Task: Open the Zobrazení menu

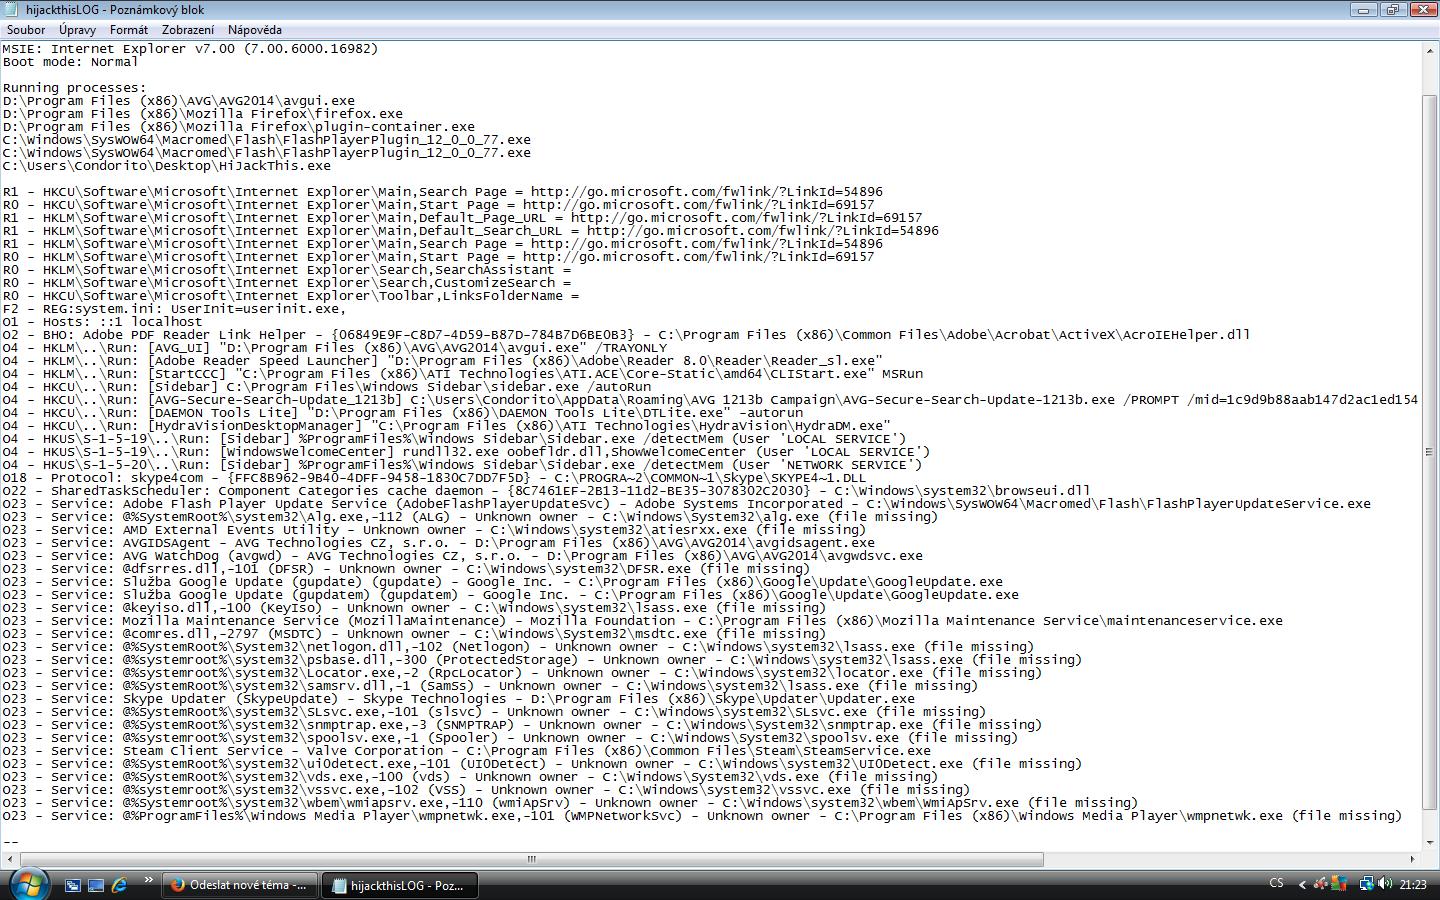Action: 188,30
